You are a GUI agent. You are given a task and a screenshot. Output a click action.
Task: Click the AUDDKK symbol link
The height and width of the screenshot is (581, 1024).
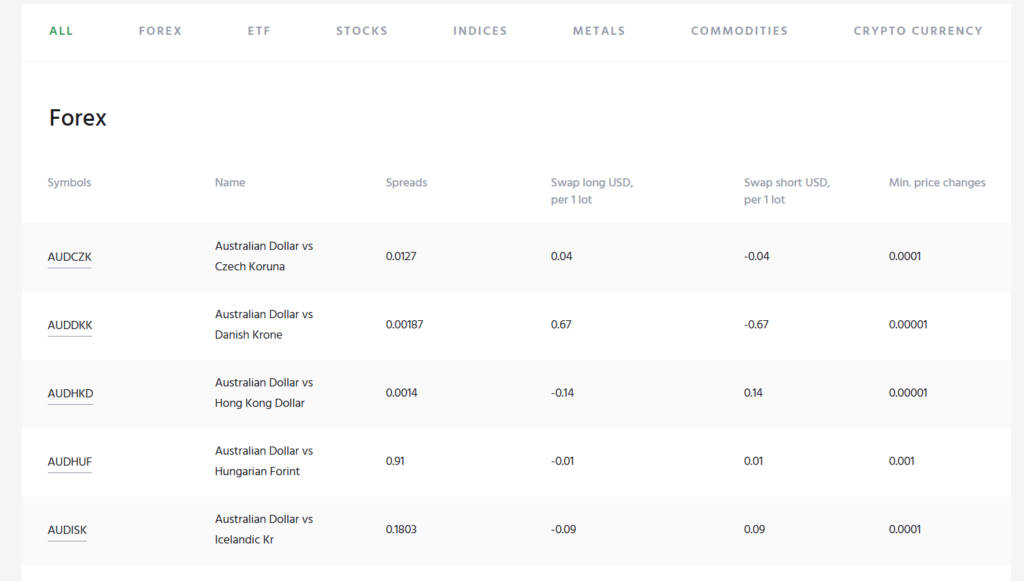click(70, 325)
